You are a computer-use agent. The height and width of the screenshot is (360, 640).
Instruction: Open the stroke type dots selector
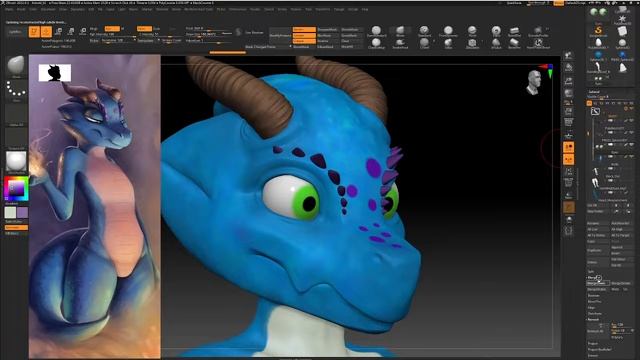(x=16, y=91)
